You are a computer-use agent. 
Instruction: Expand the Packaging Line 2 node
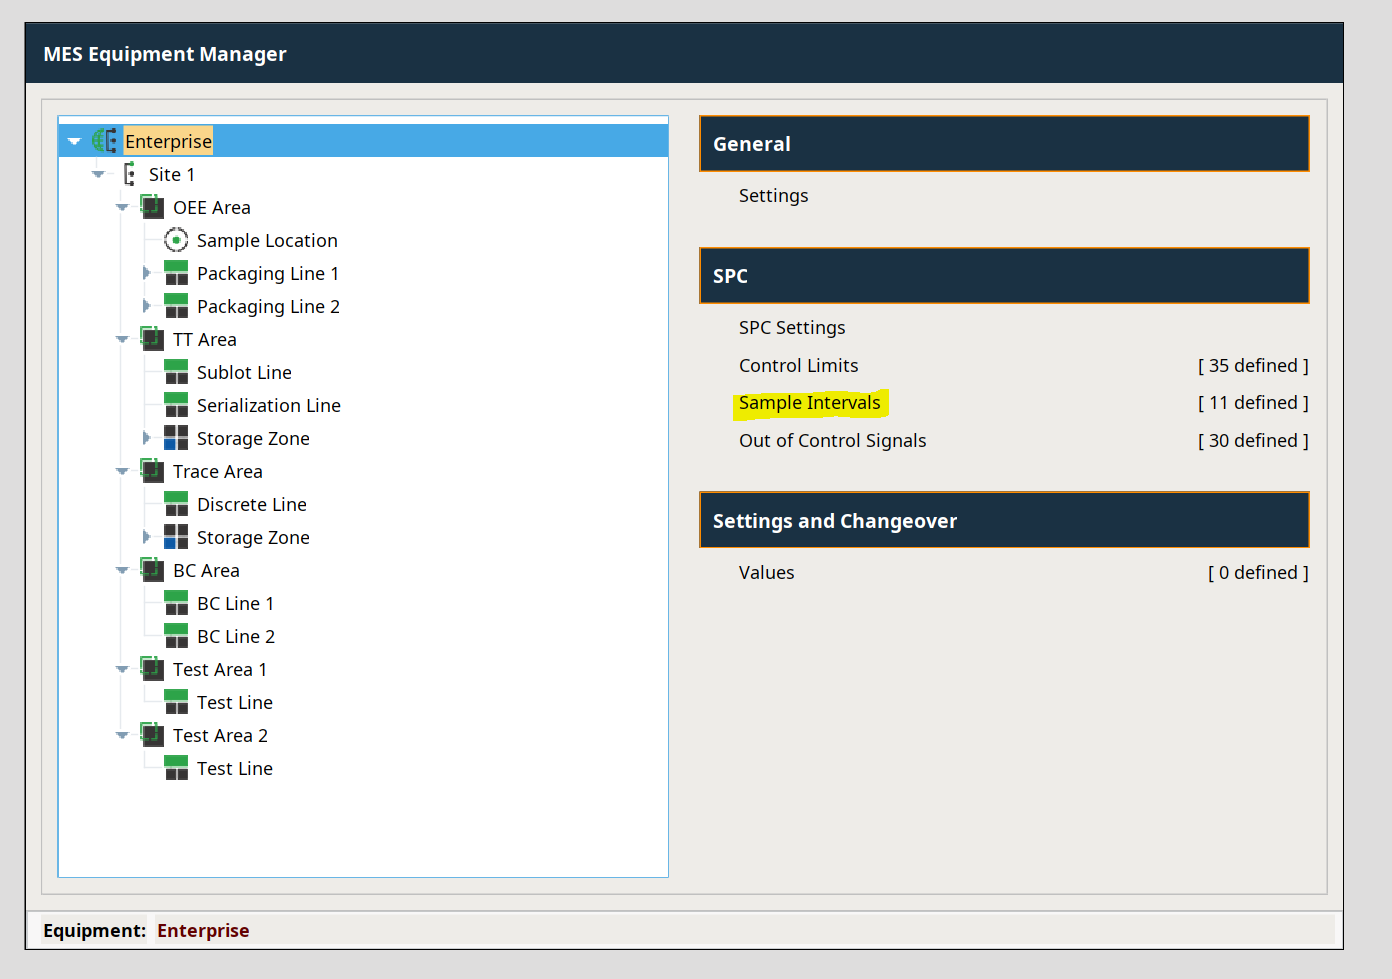pos(146,306)
